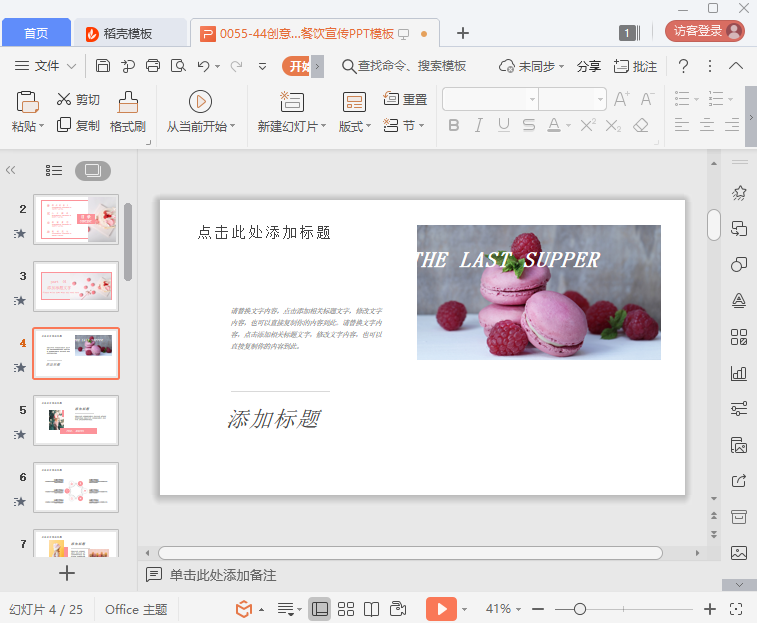Toggle Bold formatting
757x623 pixels.
[x=453, y=126]
